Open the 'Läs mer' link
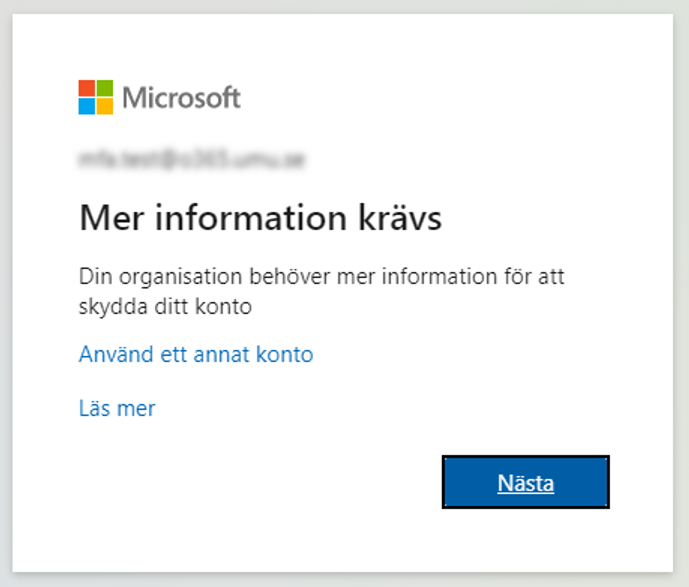 (117, 408)
